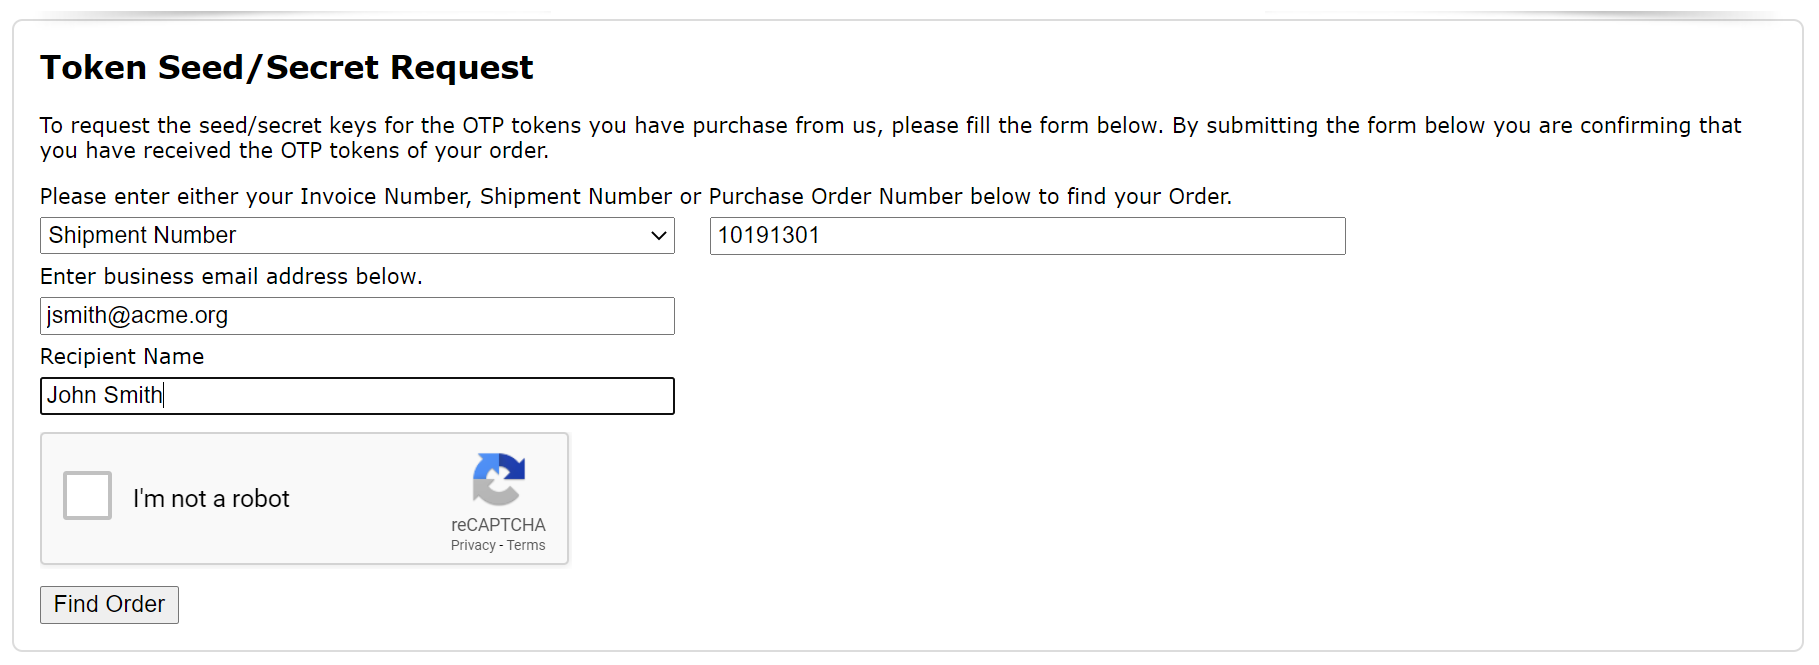Click the Recipient Name field with John Smith
1819x665 pixels.
[x=357, y=396]
